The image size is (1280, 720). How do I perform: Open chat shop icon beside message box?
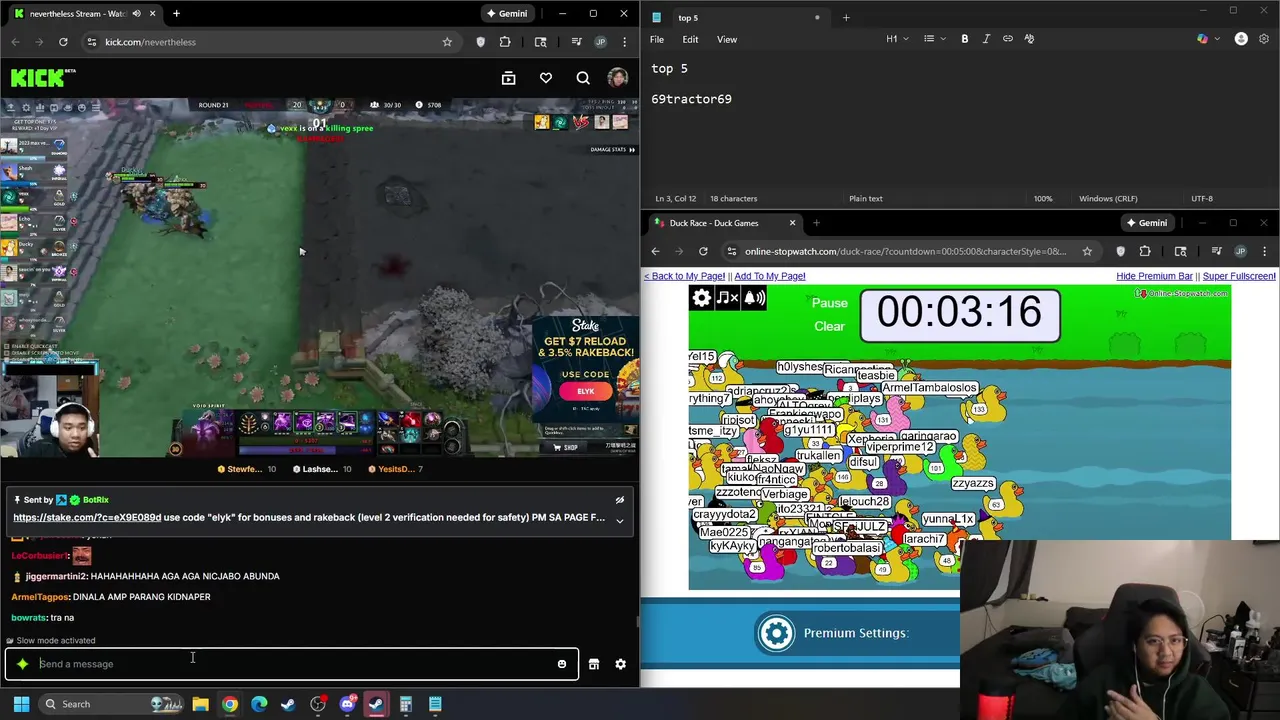(594, 664)
